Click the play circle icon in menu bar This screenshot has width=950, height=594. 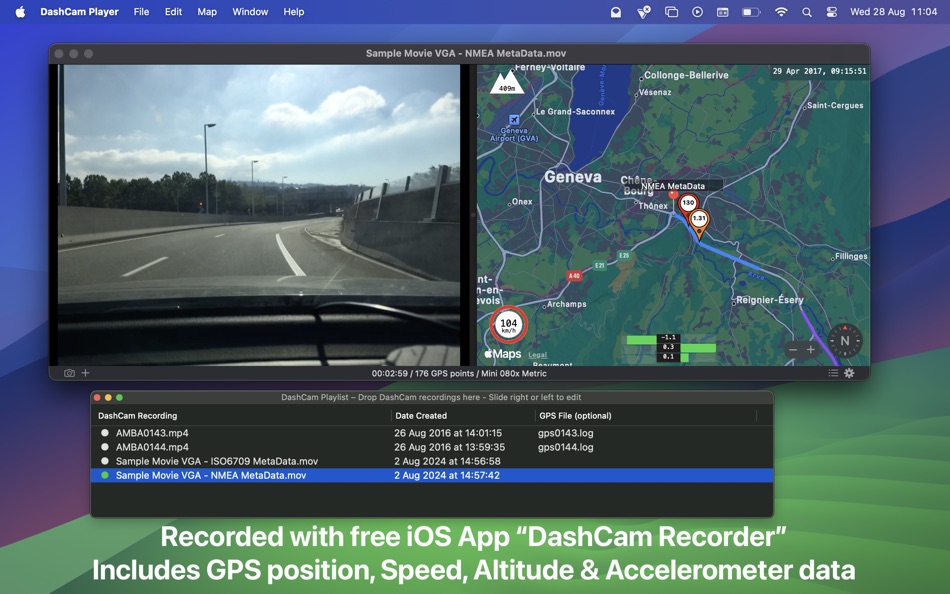point(697,12)
